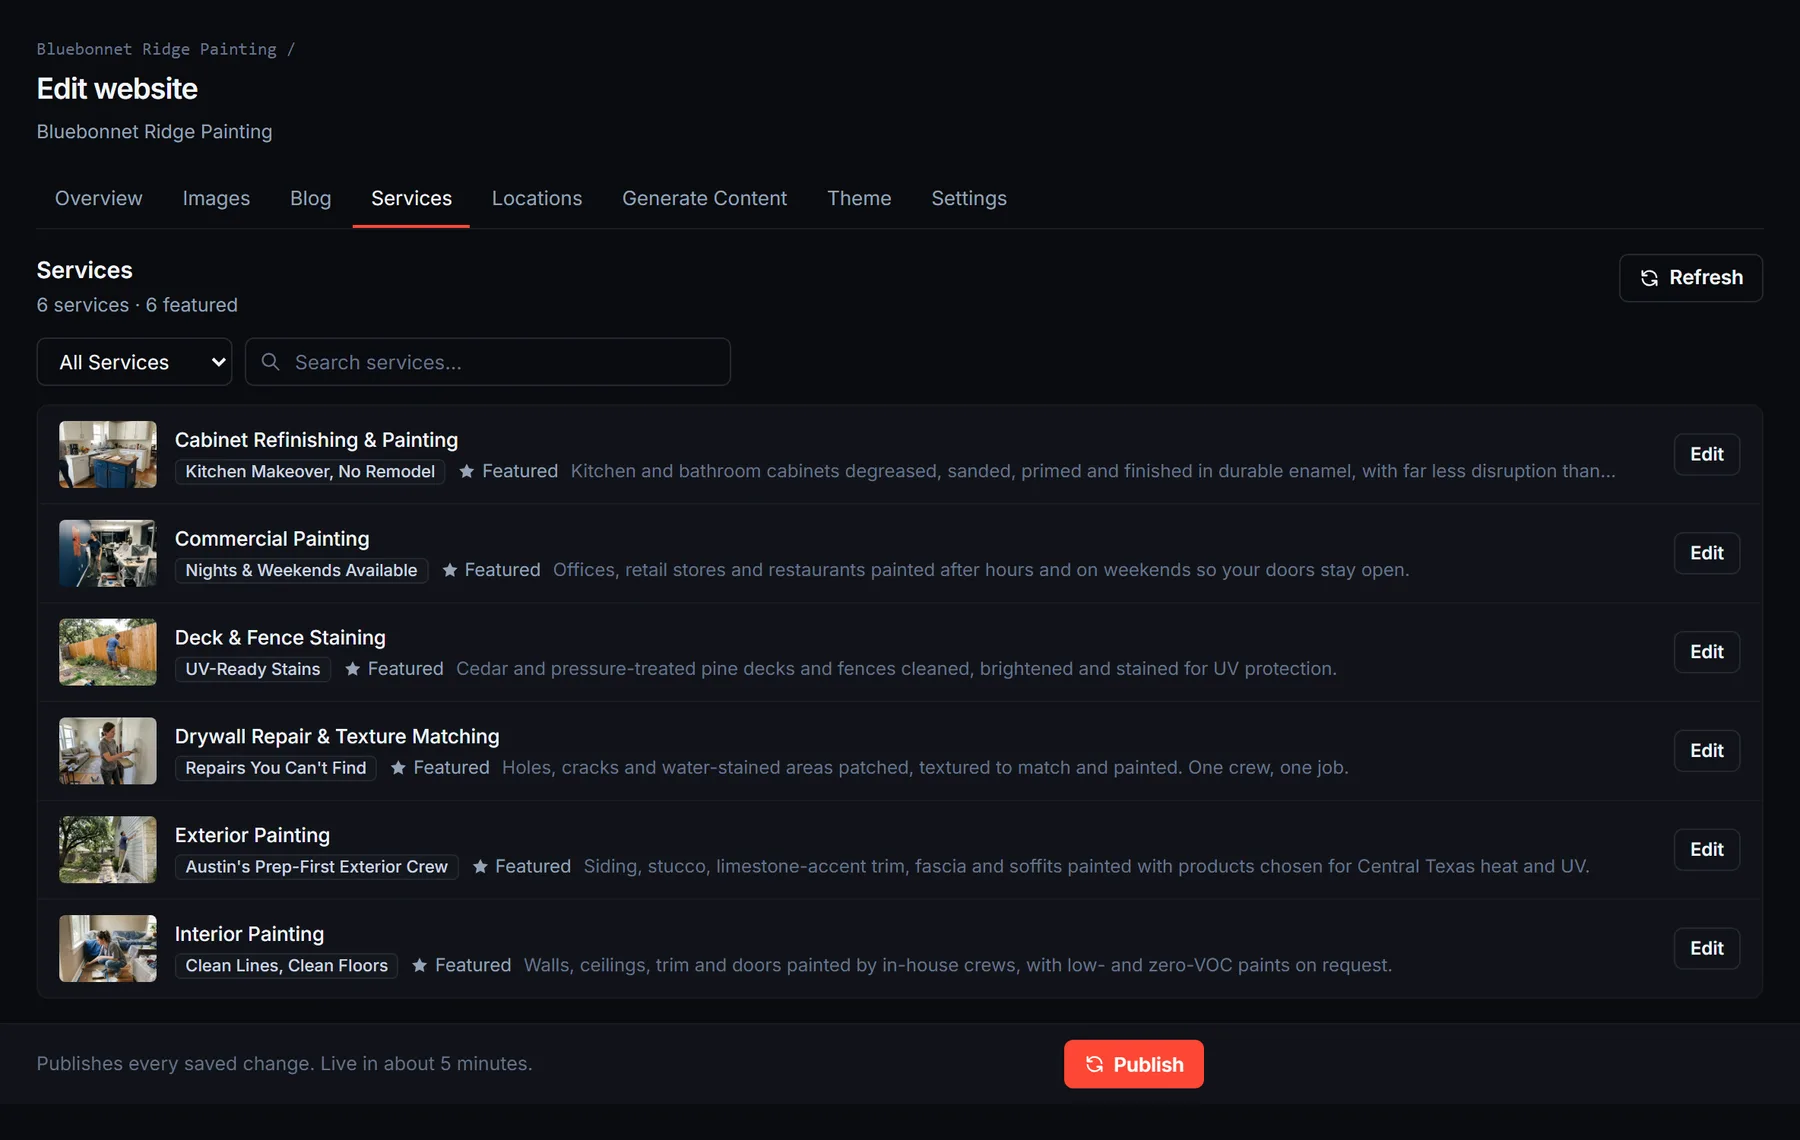Click the Deck & Fence Staining title
1800x1140 pixels.
point(280,638)
